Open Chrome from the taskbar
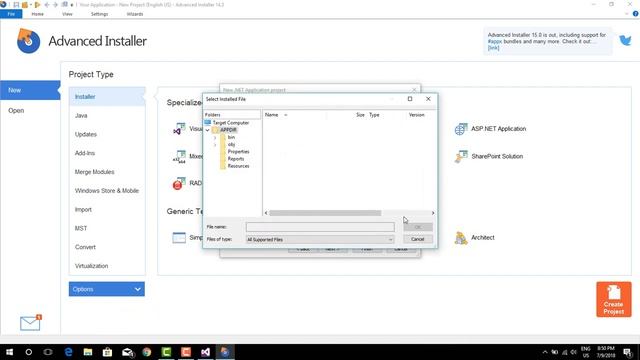This screenshot has height=360, width=640. (x=147, y=352)
